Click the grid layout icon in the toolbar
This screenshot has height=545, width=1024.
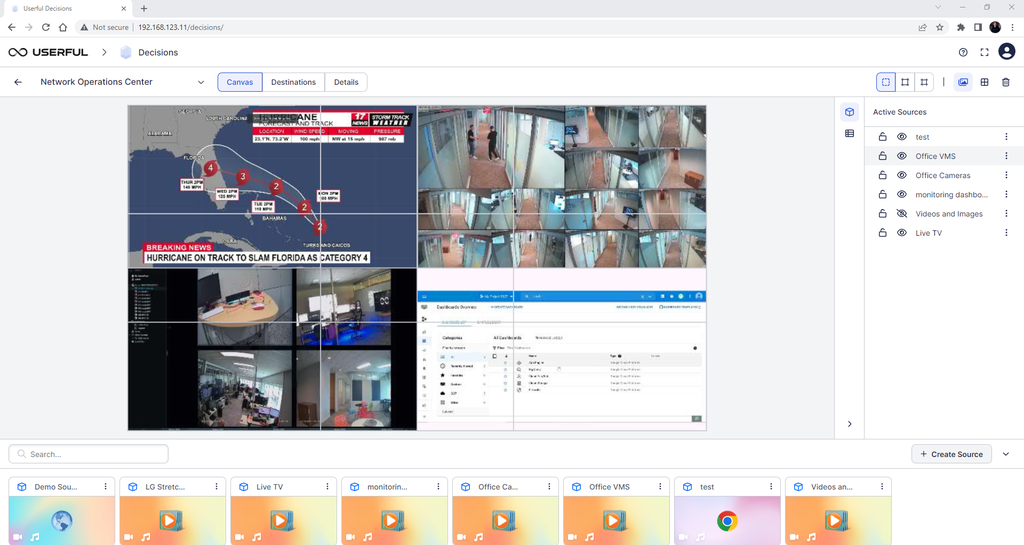[x=985, y=82]
